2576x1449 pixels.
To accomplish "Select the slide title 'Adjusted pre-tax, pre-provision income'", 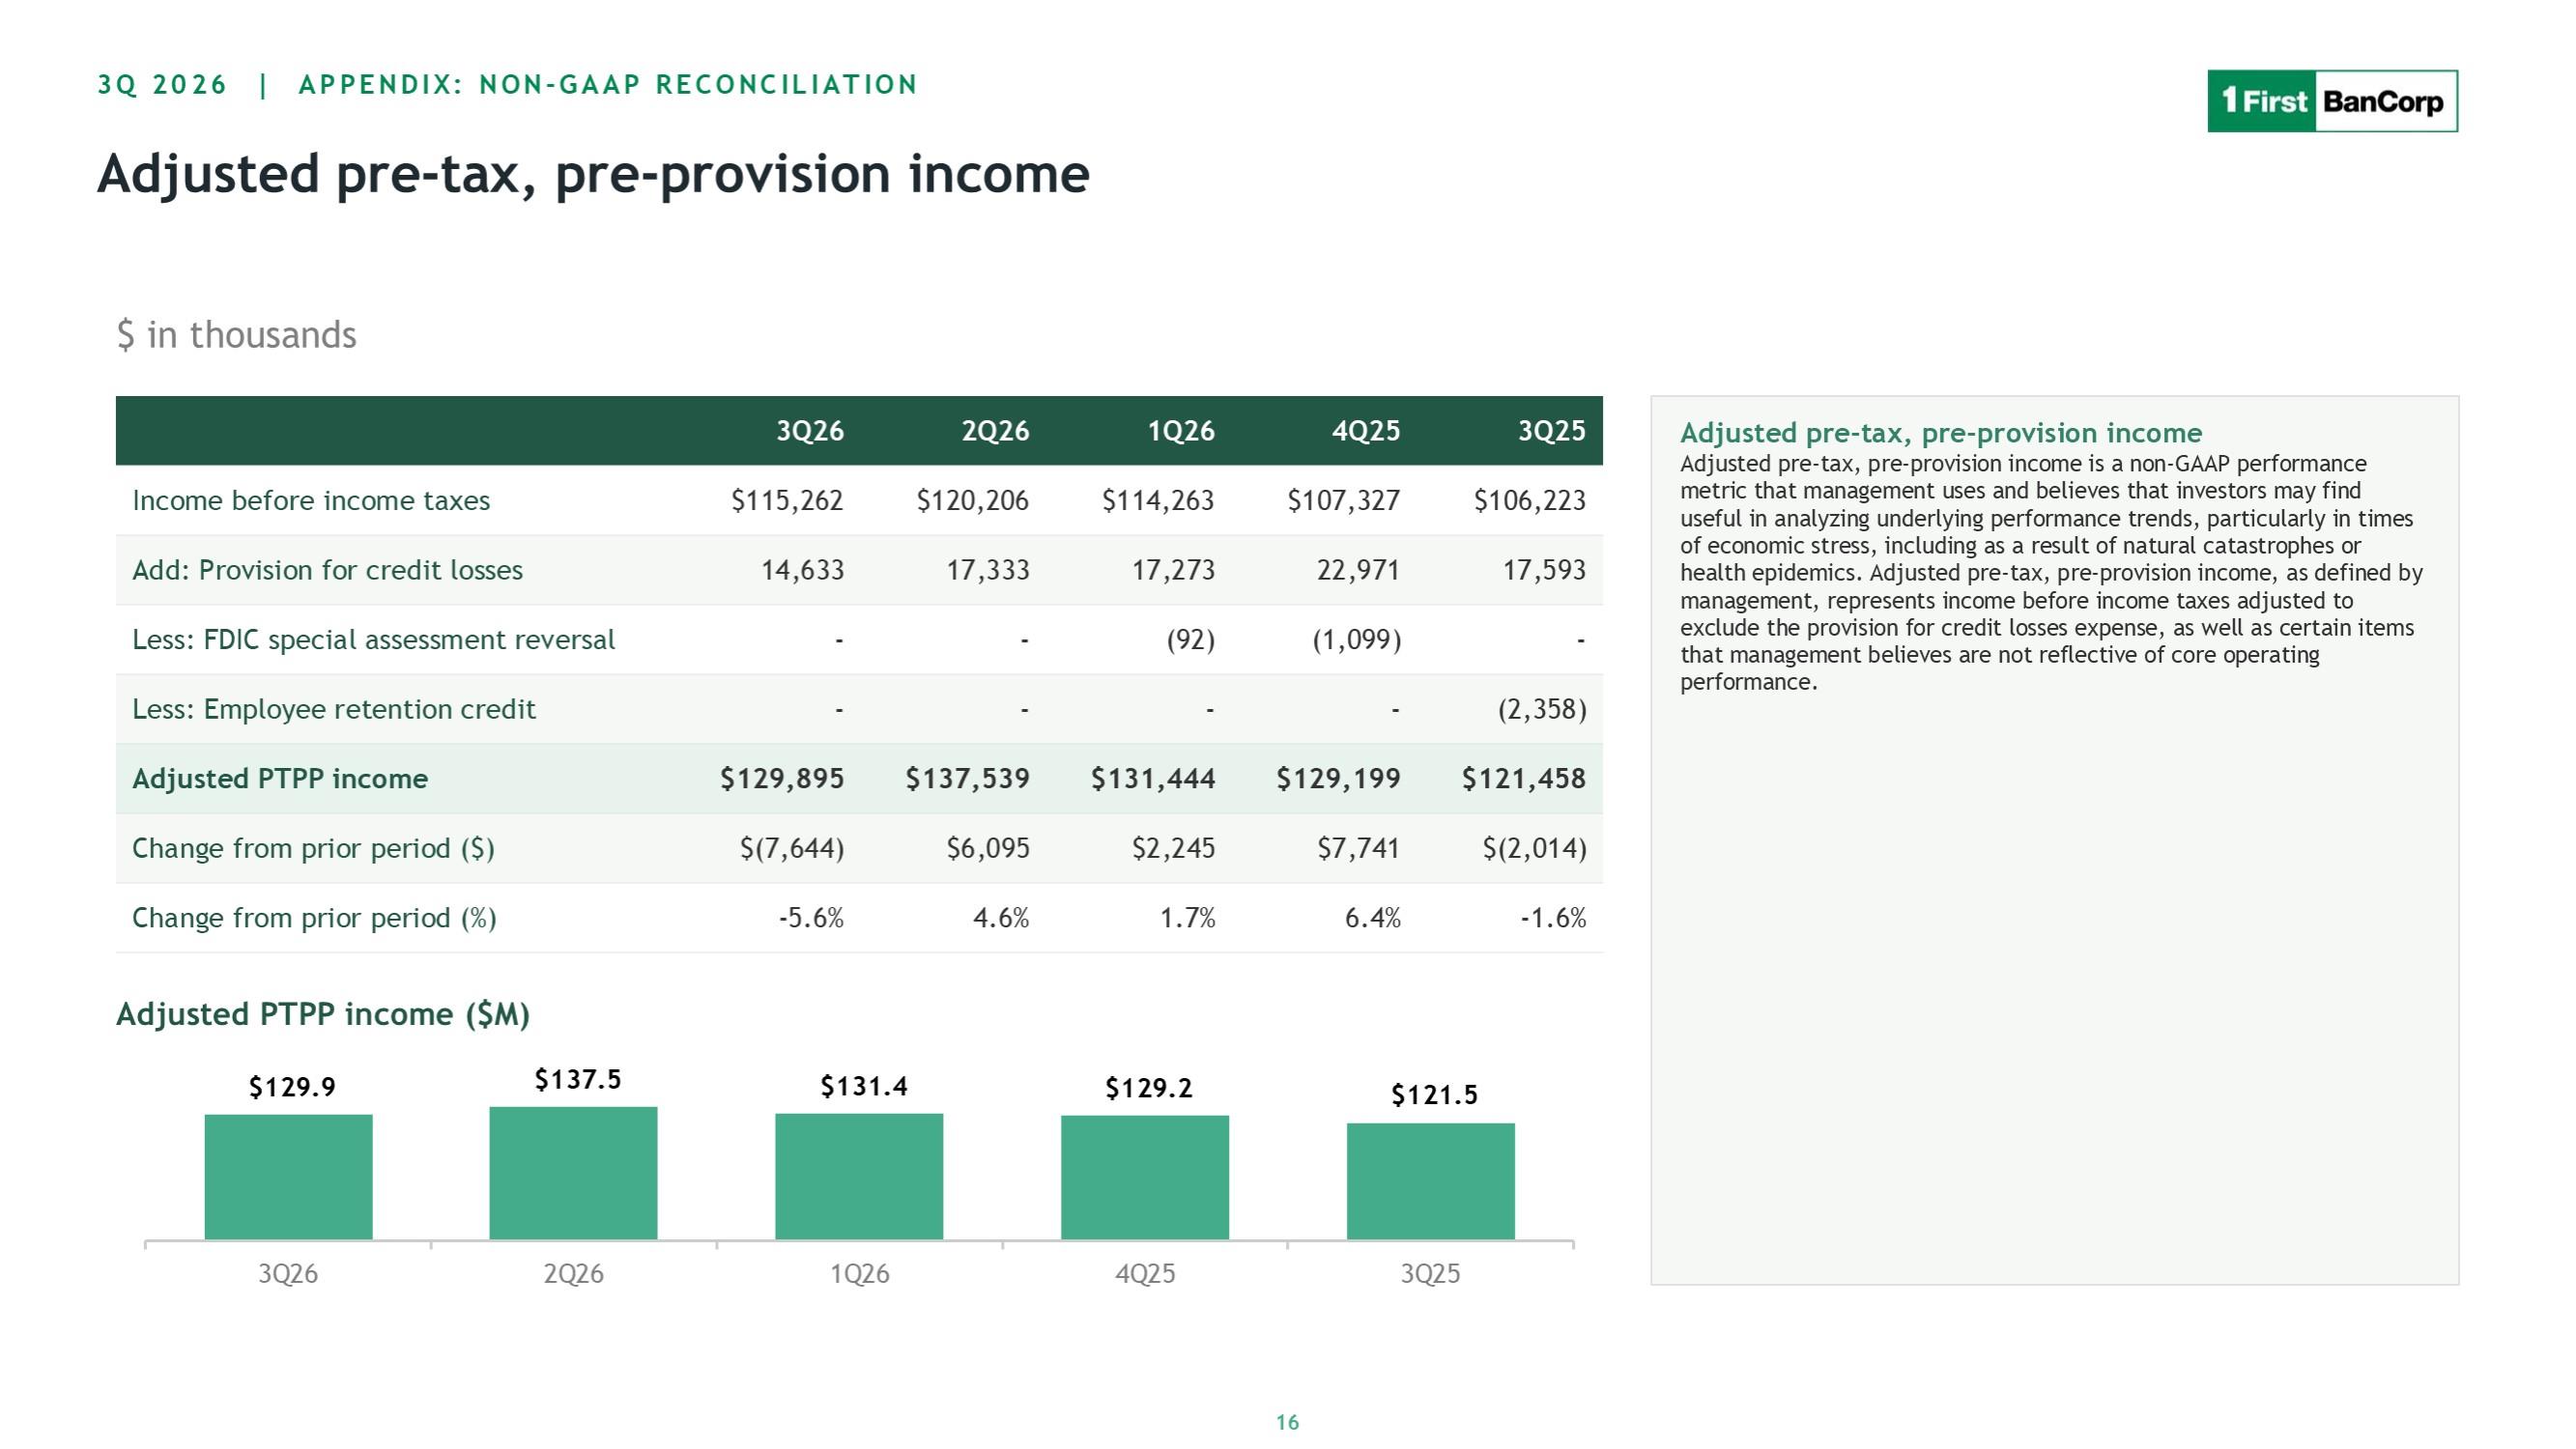I will (593, 175).
